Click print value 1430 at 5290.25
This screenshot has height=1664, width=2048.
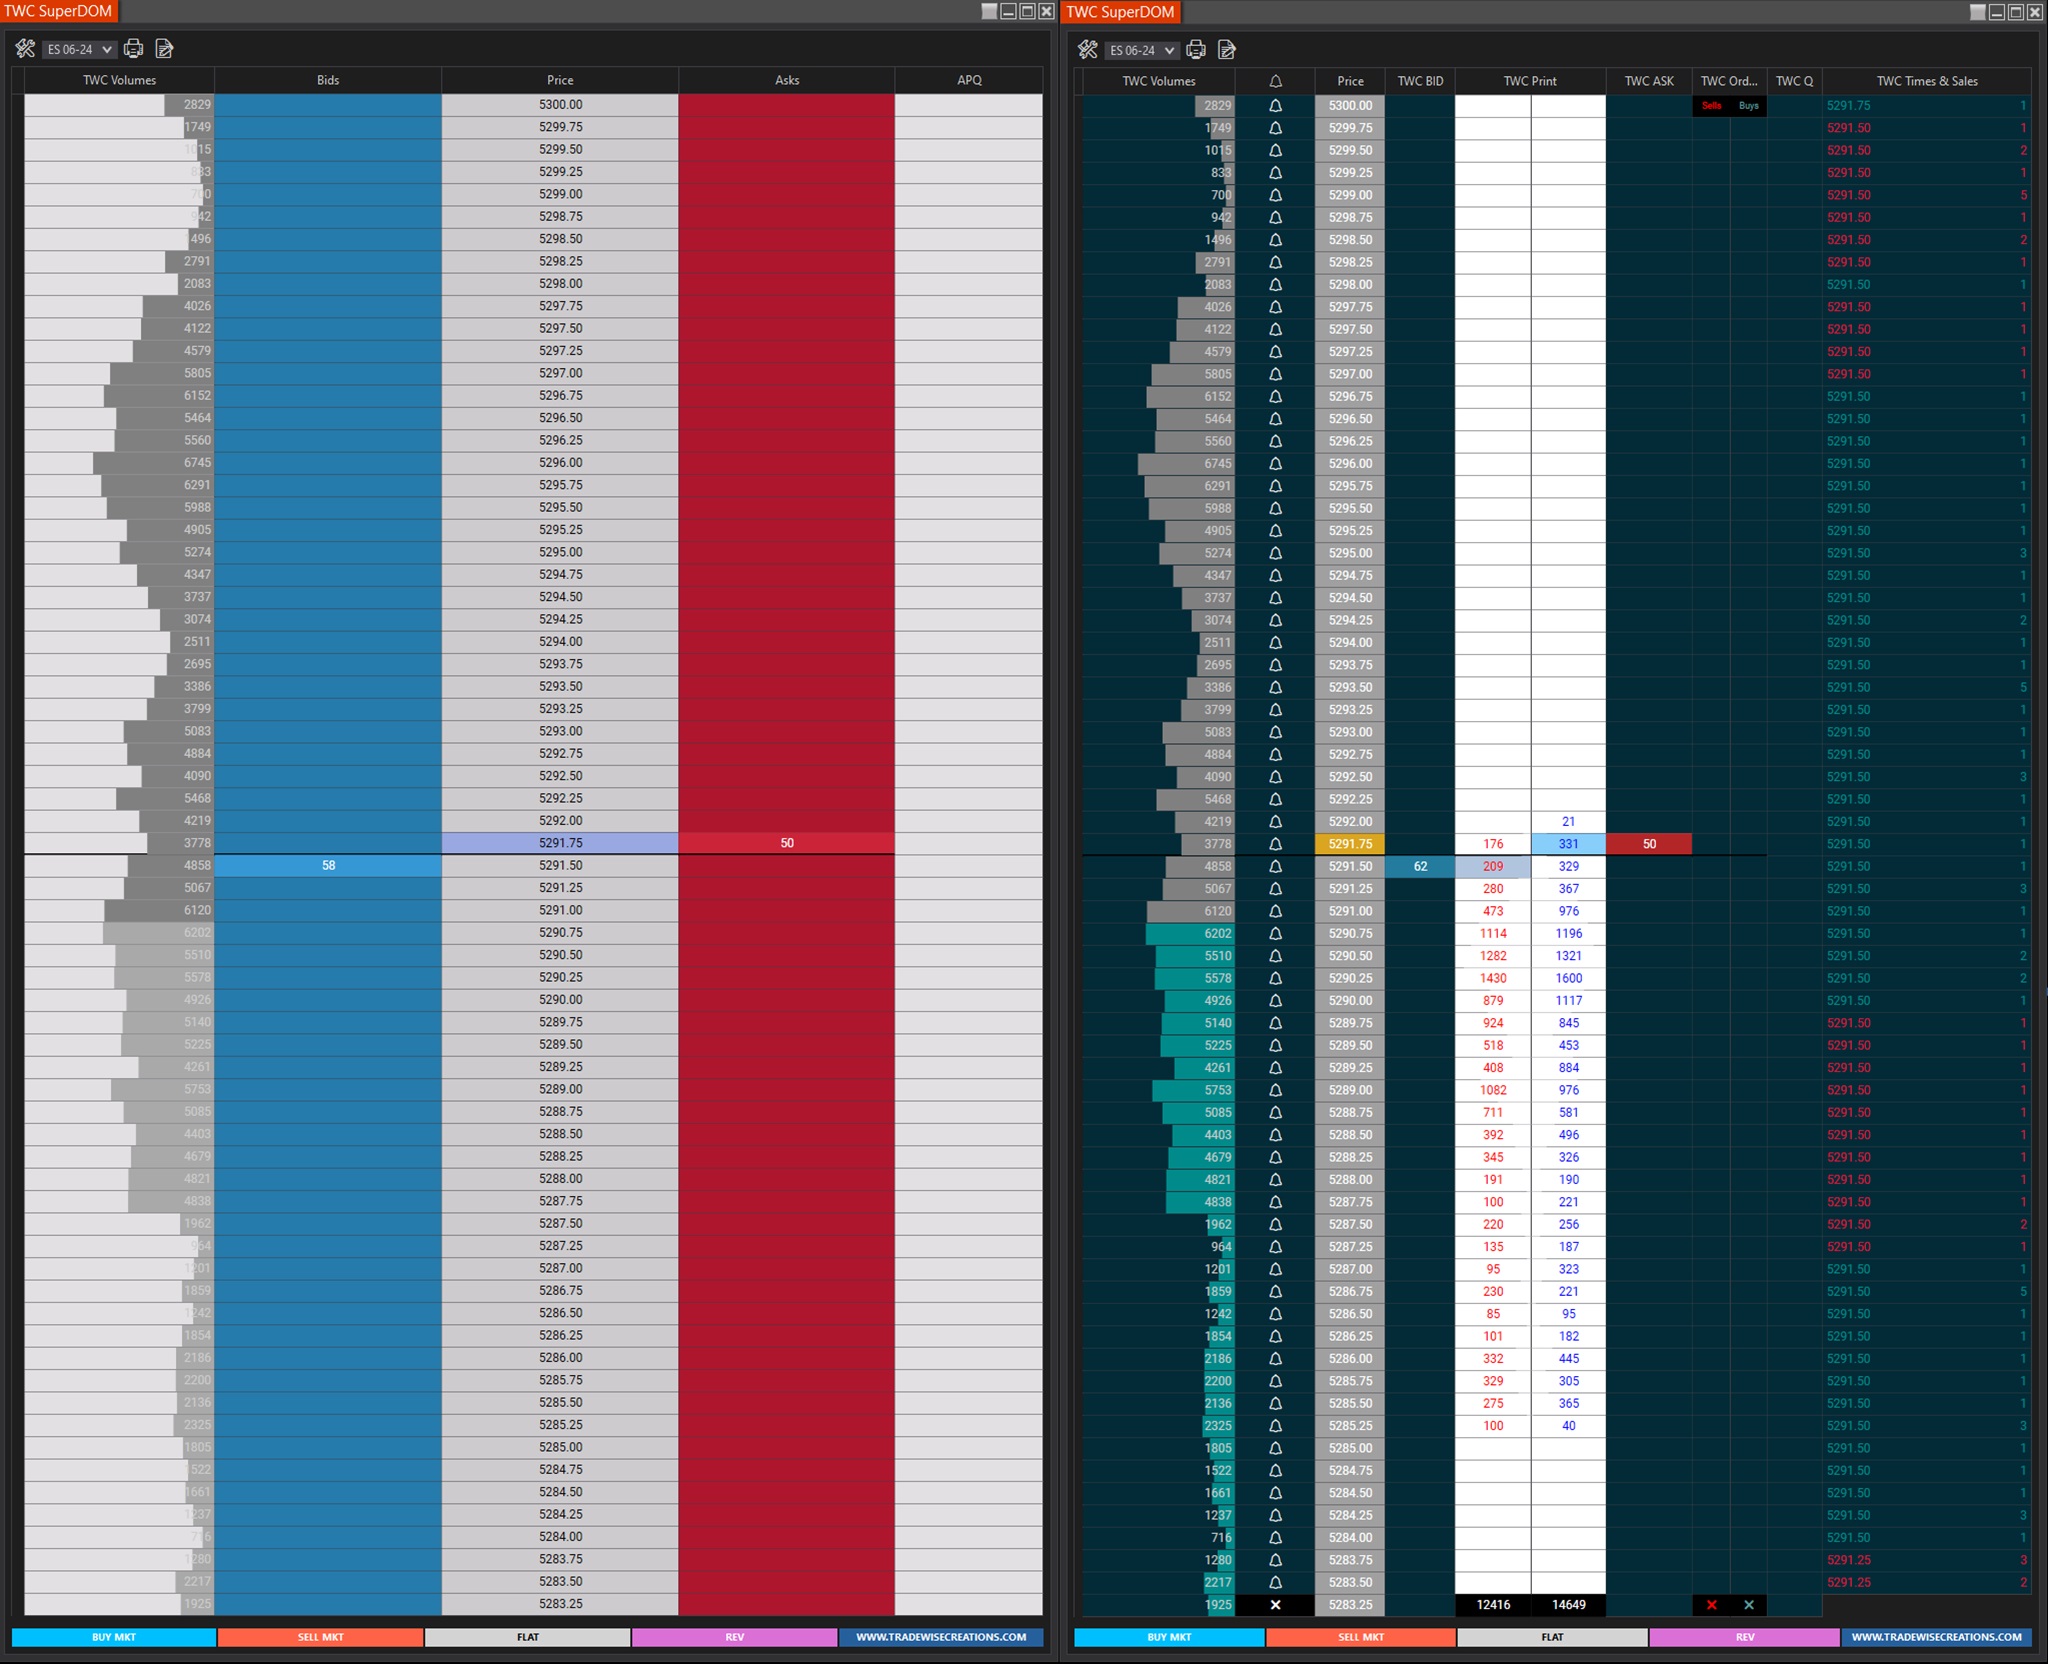(1493, 978)
